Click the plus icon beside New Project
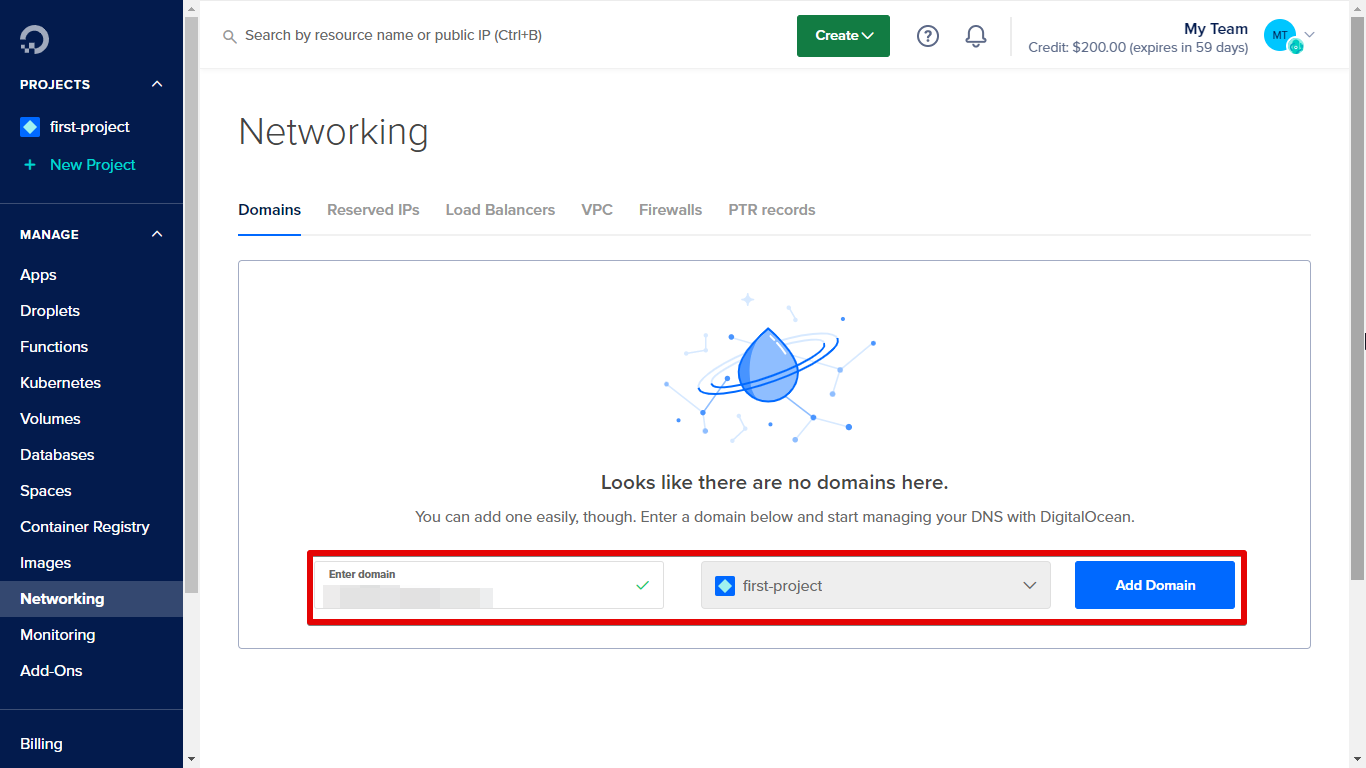The width and height of the screenshot is (1366, 768). [x=30, y=165]
